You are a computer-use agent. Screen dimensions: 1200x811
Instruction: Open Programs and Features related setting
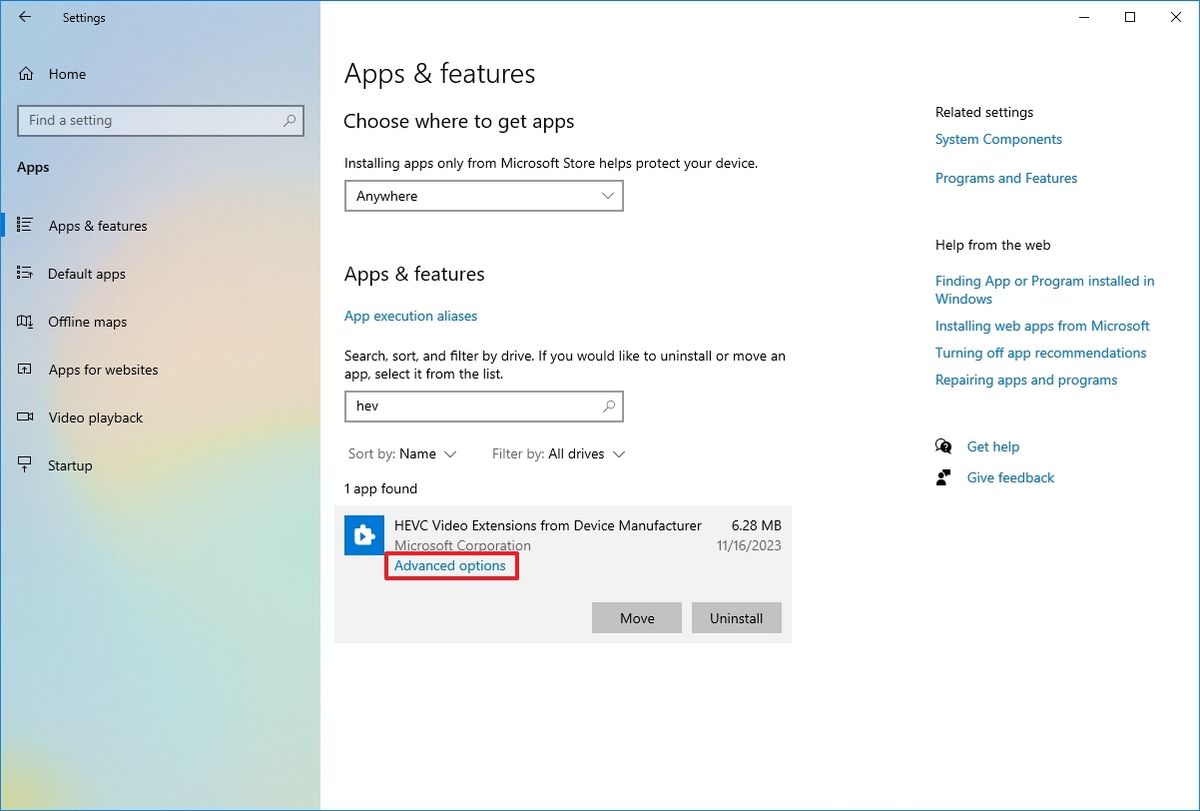click(x=1005, y=177)
